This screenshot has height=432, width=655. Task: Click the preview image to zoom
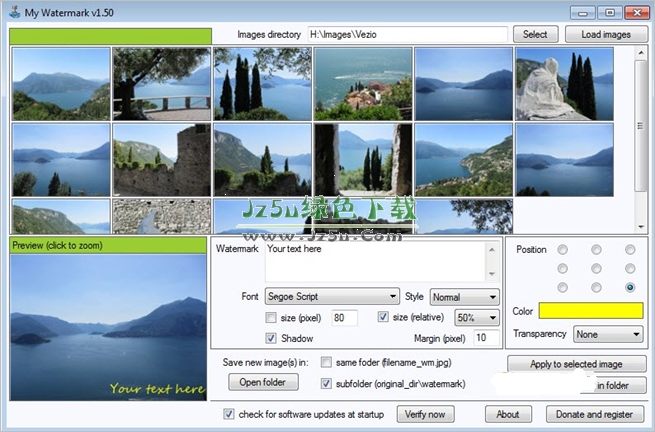108,328
